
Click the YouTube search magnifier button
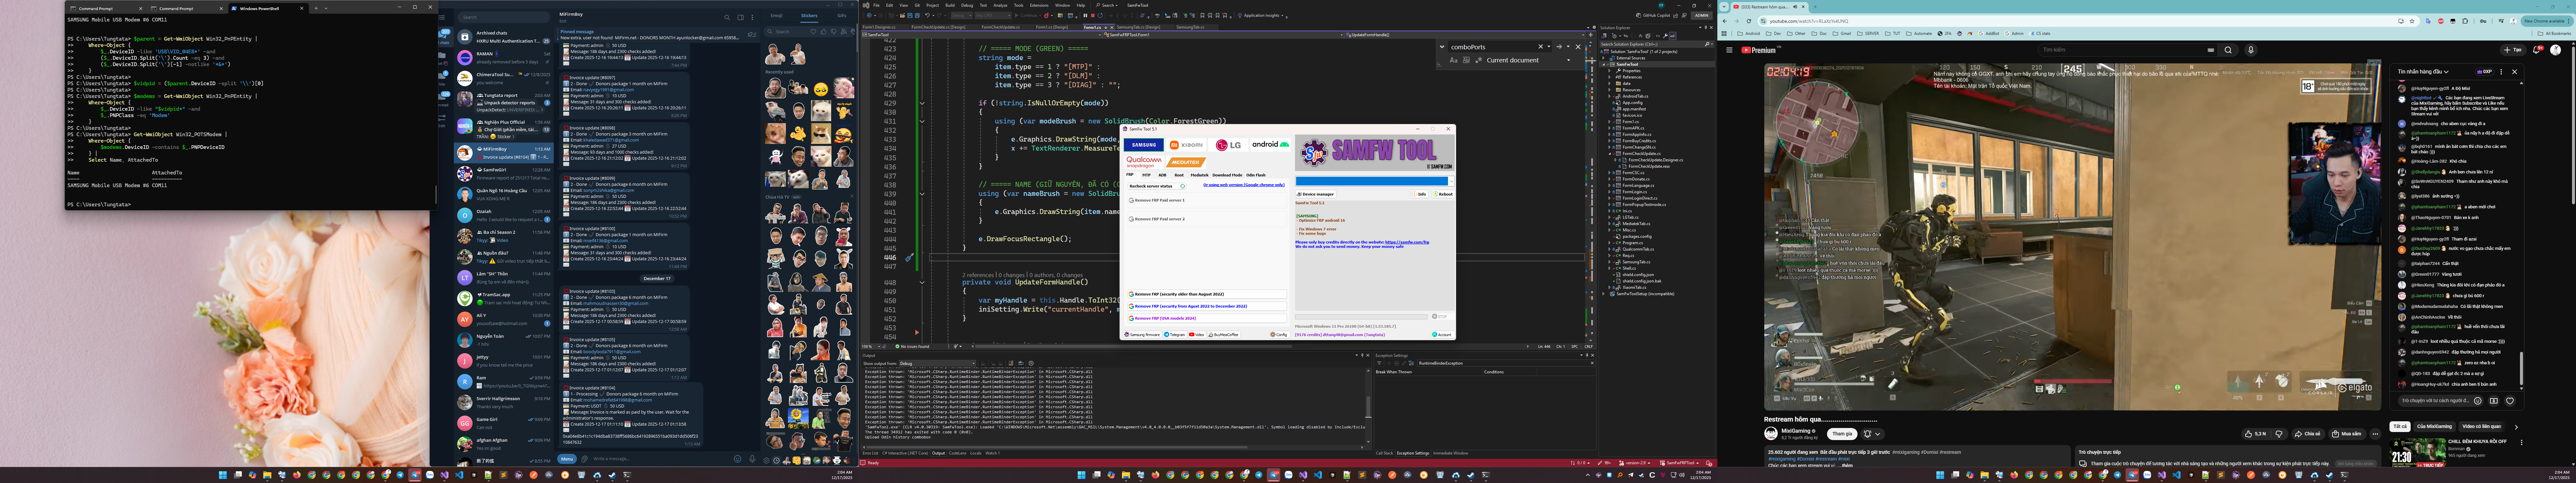(2228, 50)
